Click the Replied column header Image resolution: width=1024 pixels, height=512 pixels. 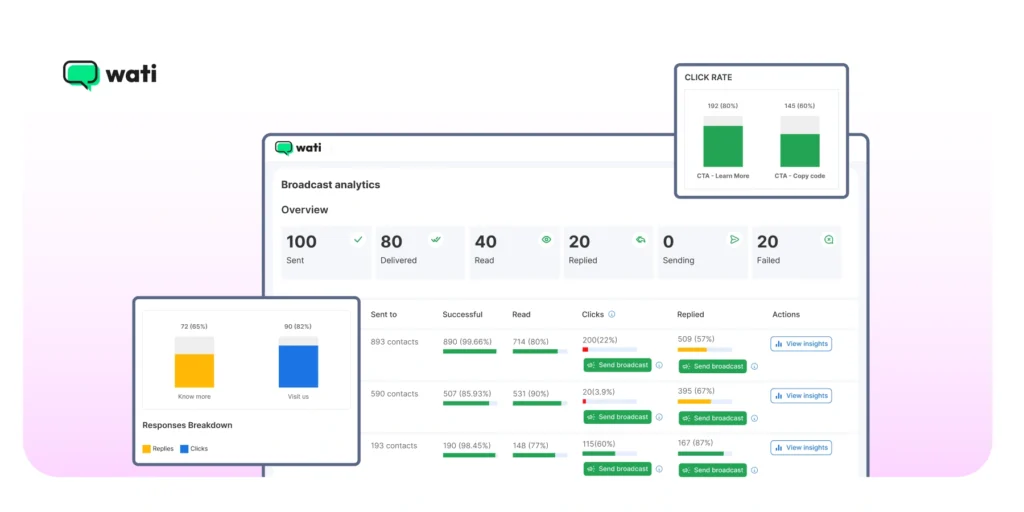click(690, 314)
